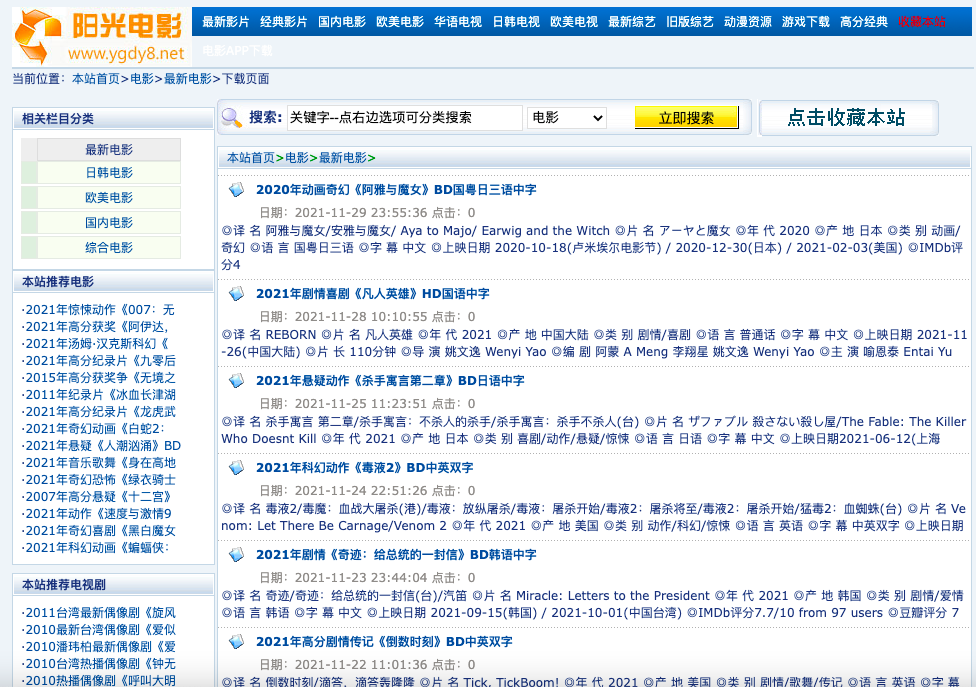Click the speaker icon next to 凡人英雄 entry
Viewport: 976px width, 687px height.
[x=236, y=295]
